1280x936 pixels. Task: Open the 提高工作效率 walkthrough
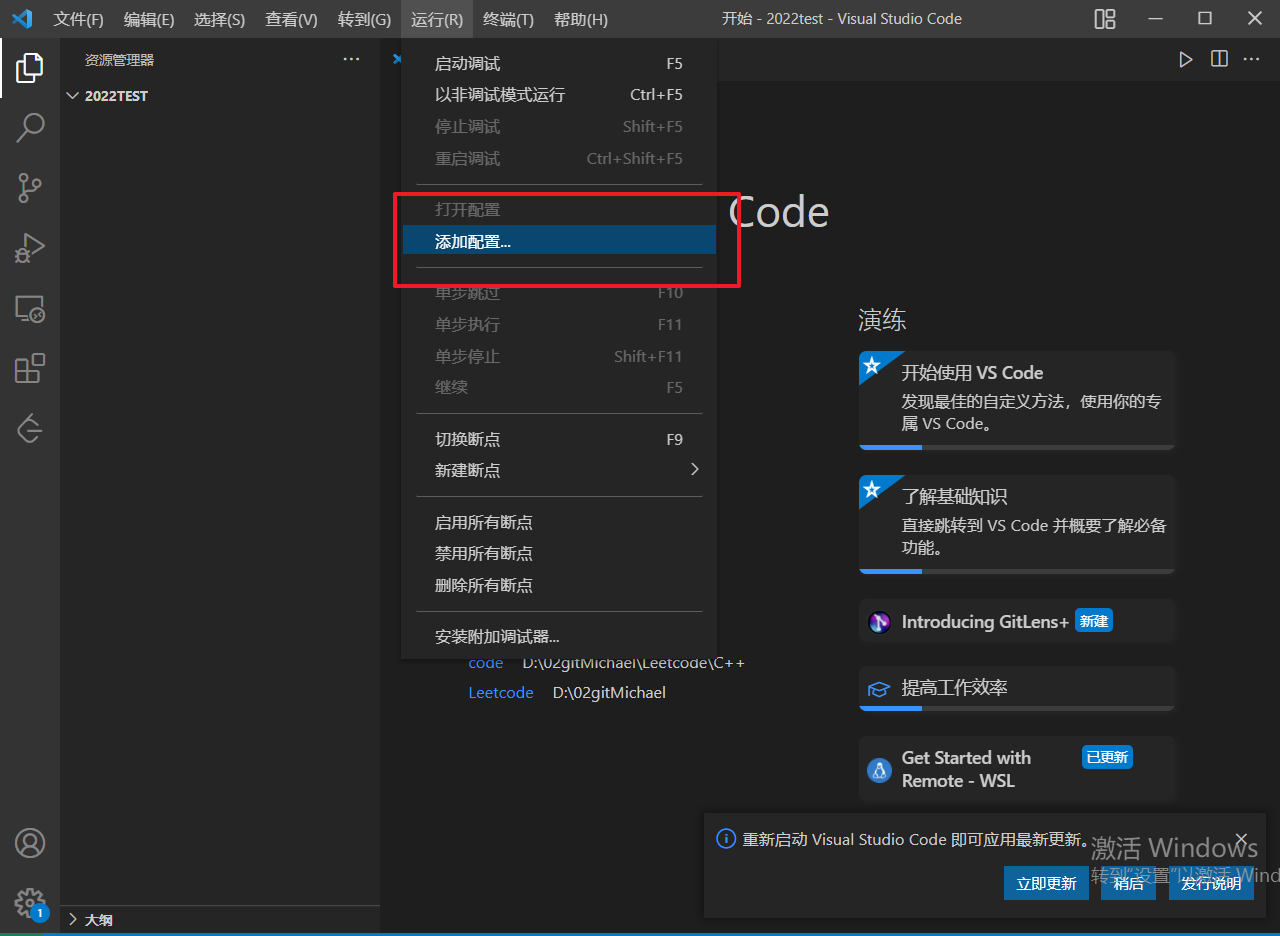pos(1017,688)
